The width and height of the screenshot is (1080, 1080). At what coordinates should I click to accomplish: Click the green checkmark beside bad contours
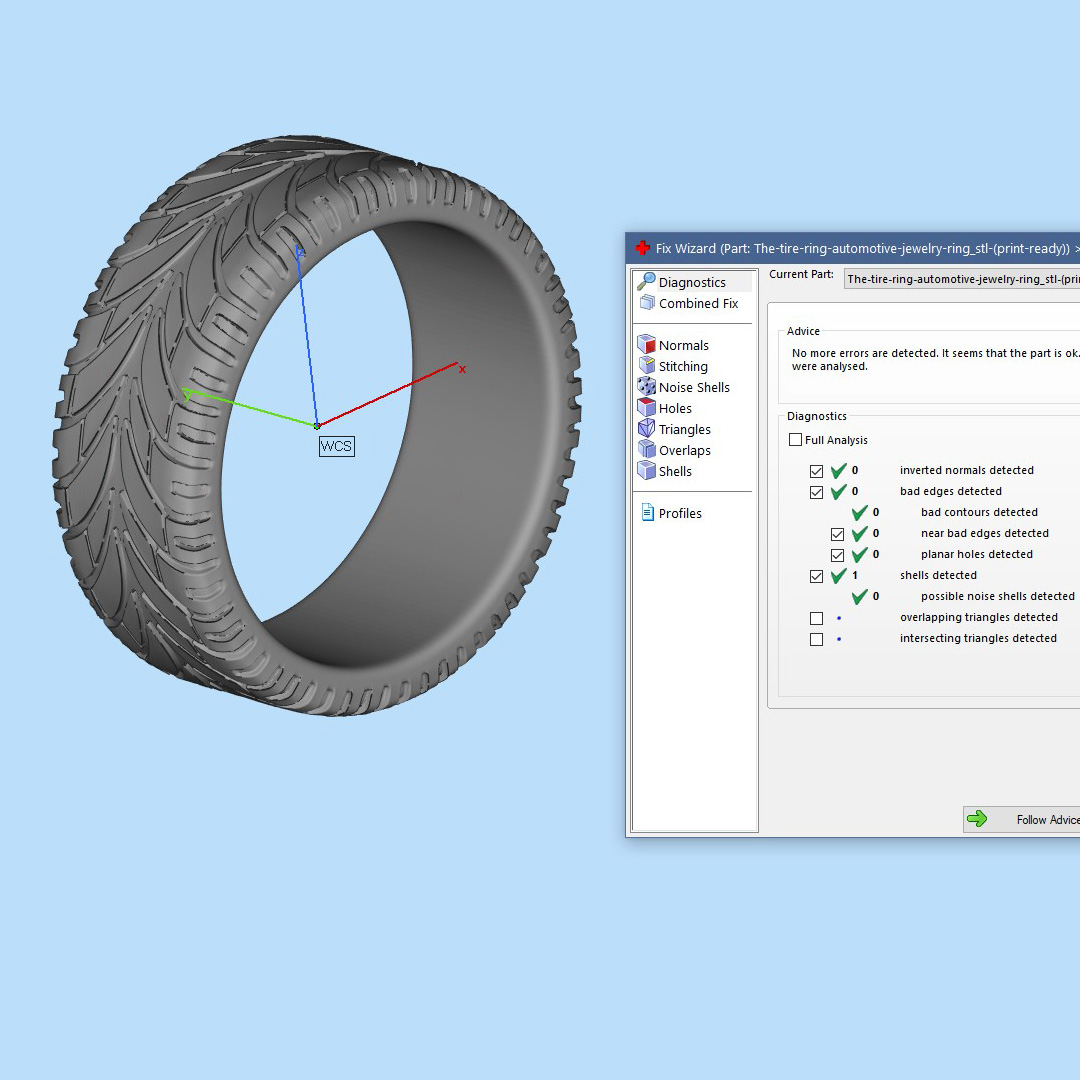click(860, 512)
